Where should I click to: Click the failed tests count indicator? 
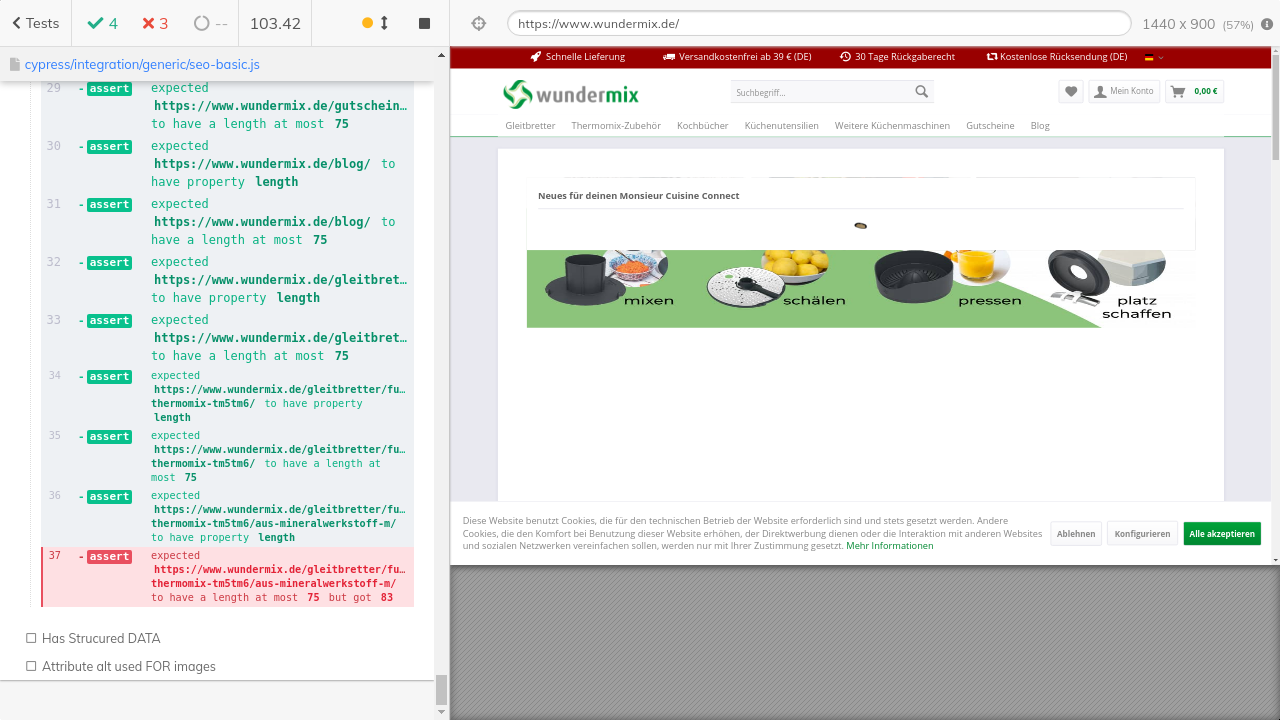pos(155,23)
